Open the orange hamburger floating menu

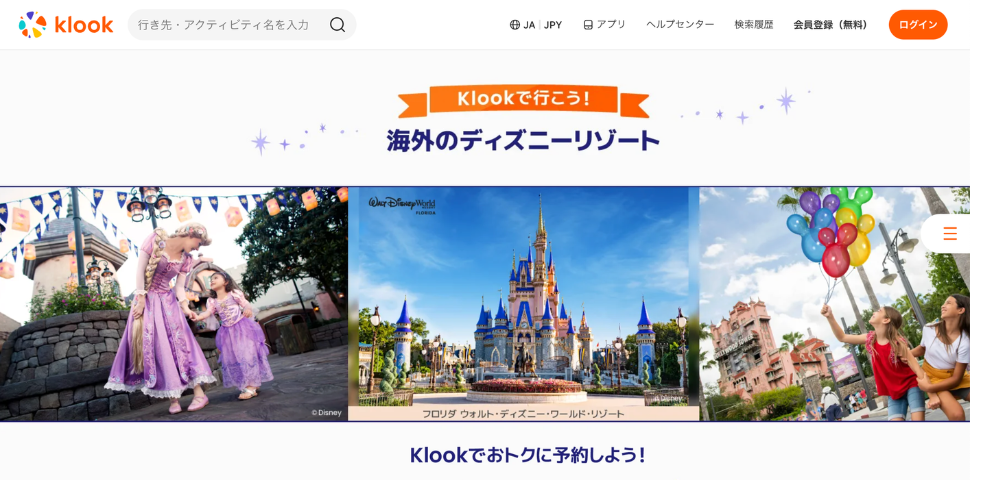[x=950, y=234]
